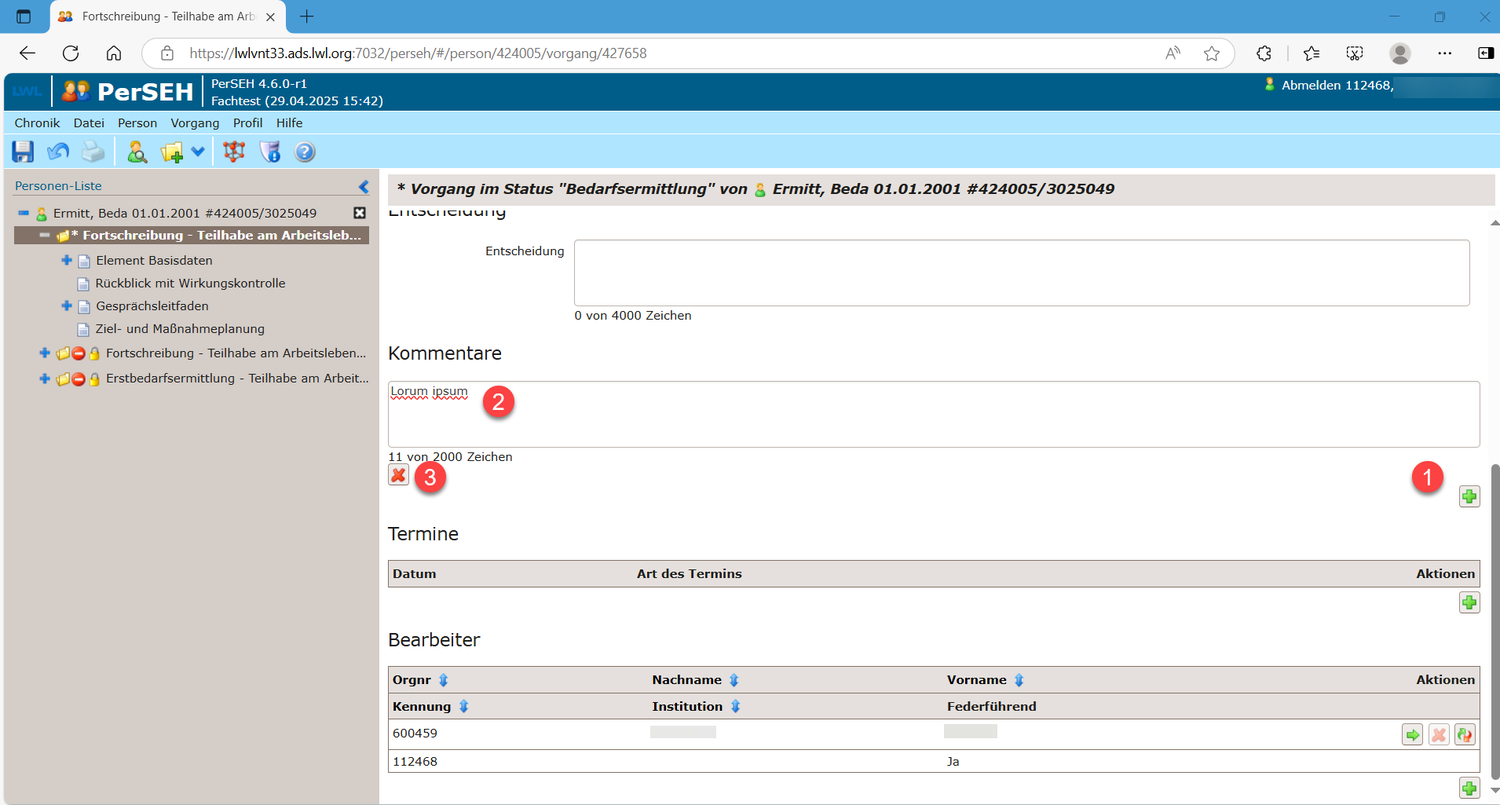Click the save floppy disk toolbar icon

click(x=22, y=152)
